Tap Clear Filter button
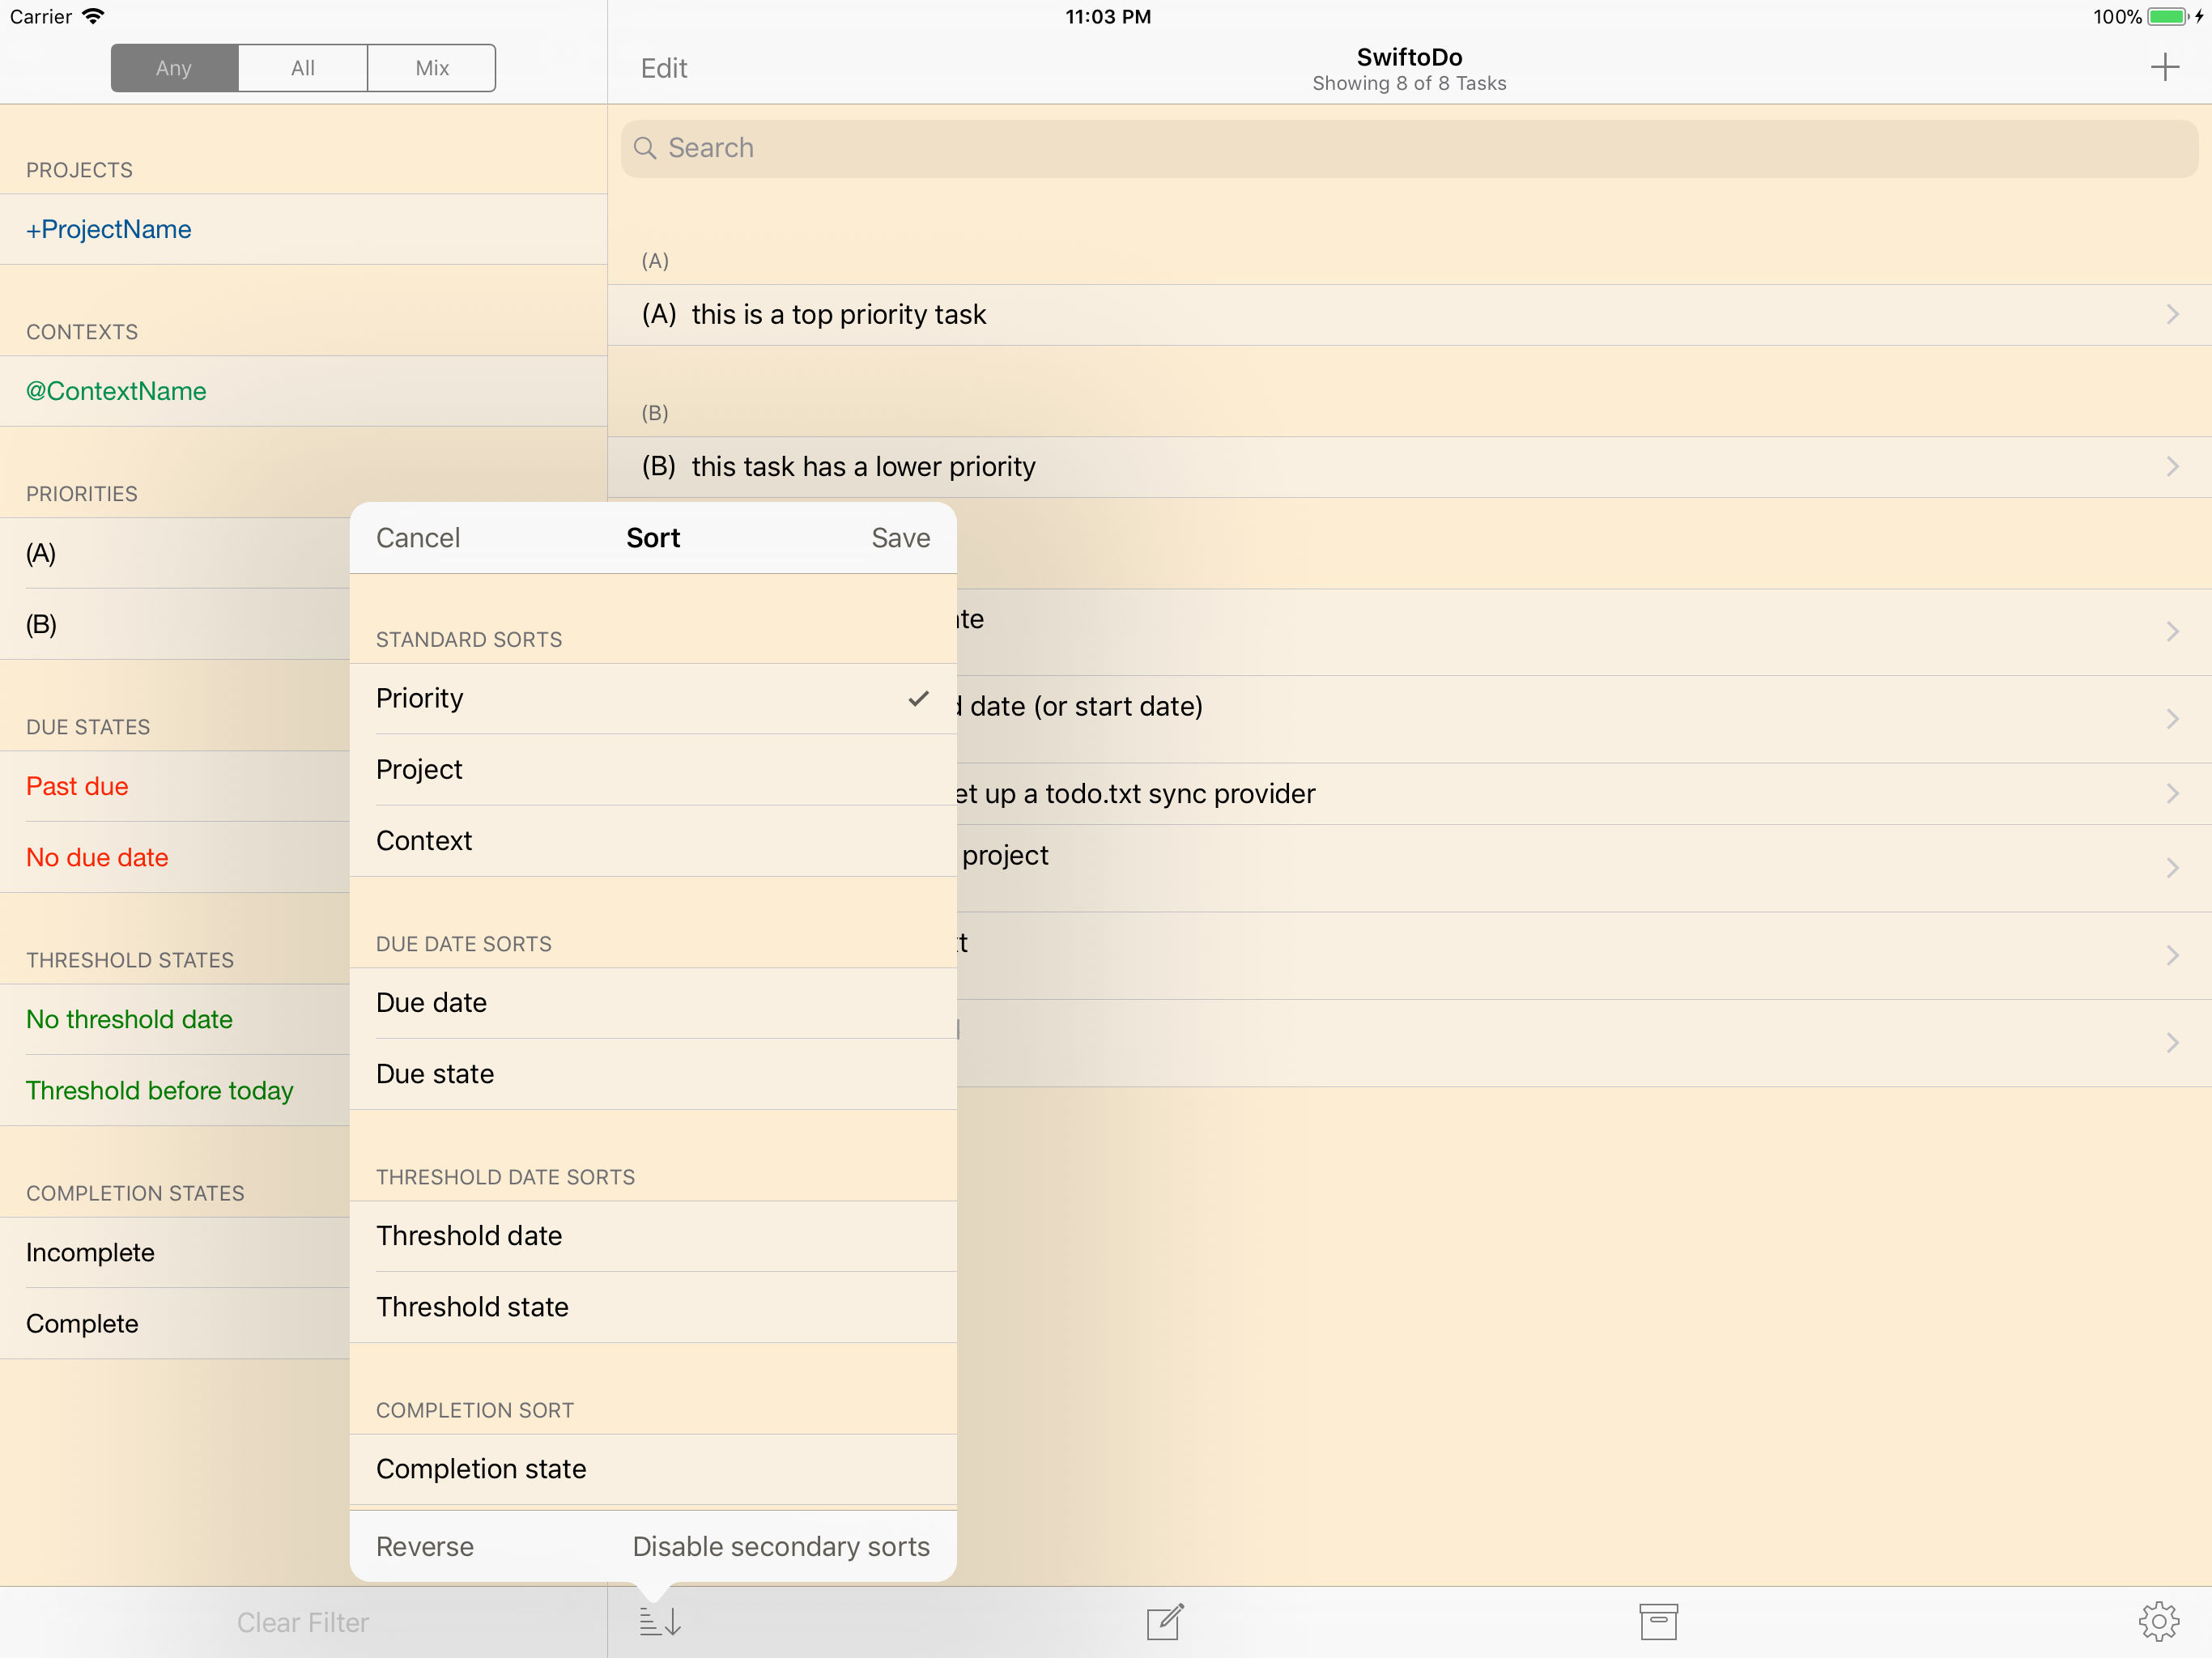 [303, 1622]
